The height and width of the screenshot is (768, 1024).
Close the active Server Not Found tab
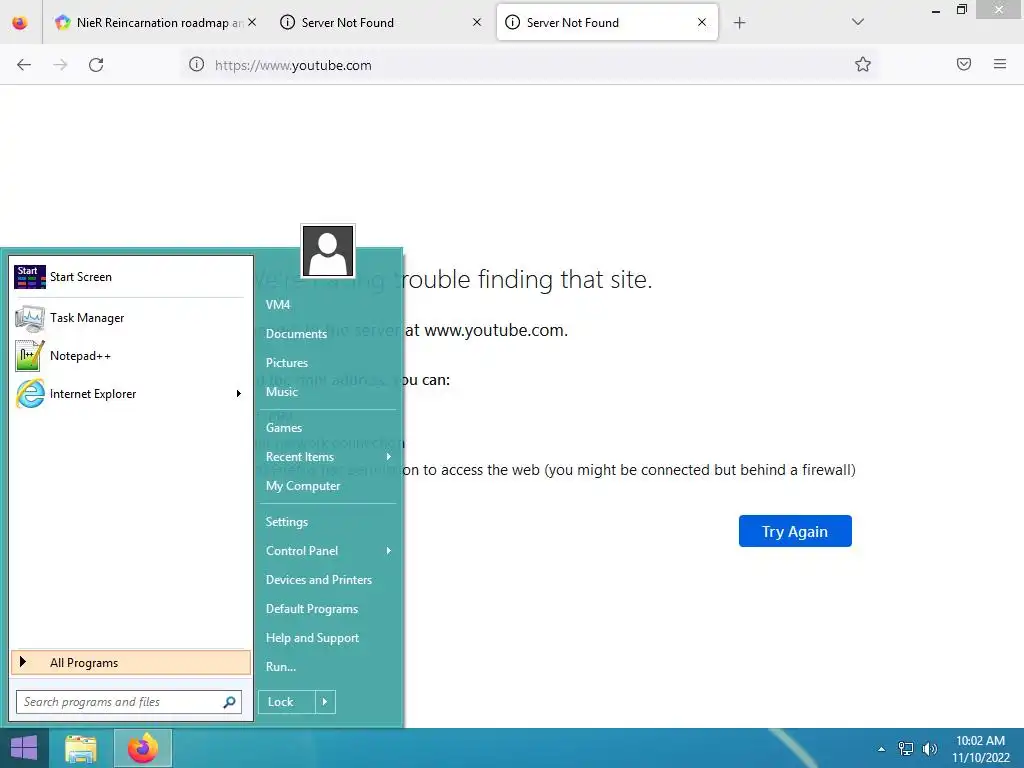click(702, 22)
